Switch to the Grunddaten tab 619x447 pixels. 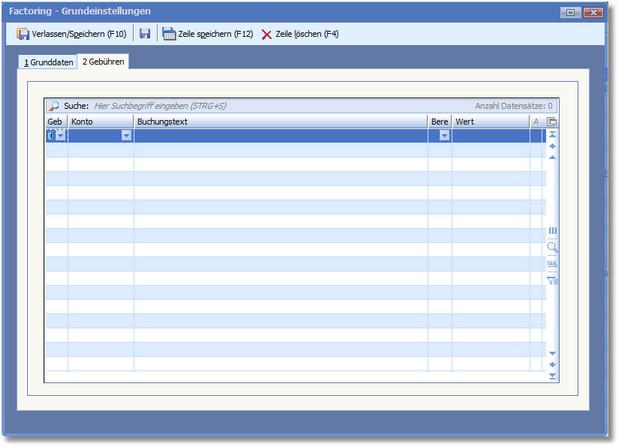click(x=49, y=62)
